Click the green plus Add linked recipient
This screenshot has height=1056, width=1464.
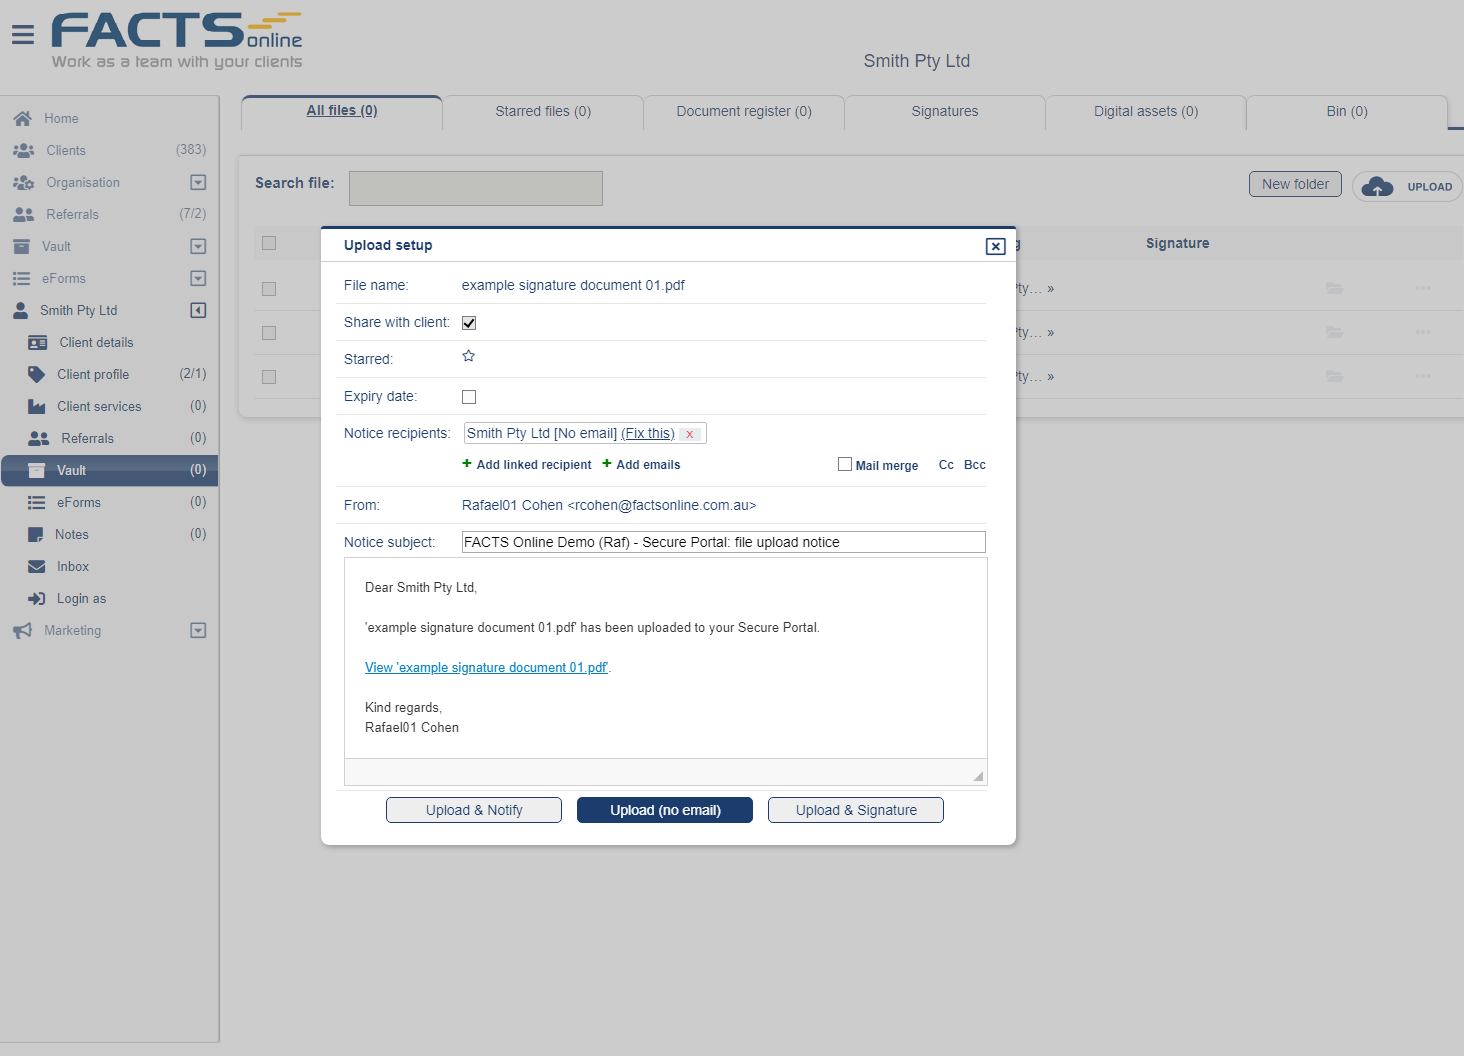tap(467, 464)
